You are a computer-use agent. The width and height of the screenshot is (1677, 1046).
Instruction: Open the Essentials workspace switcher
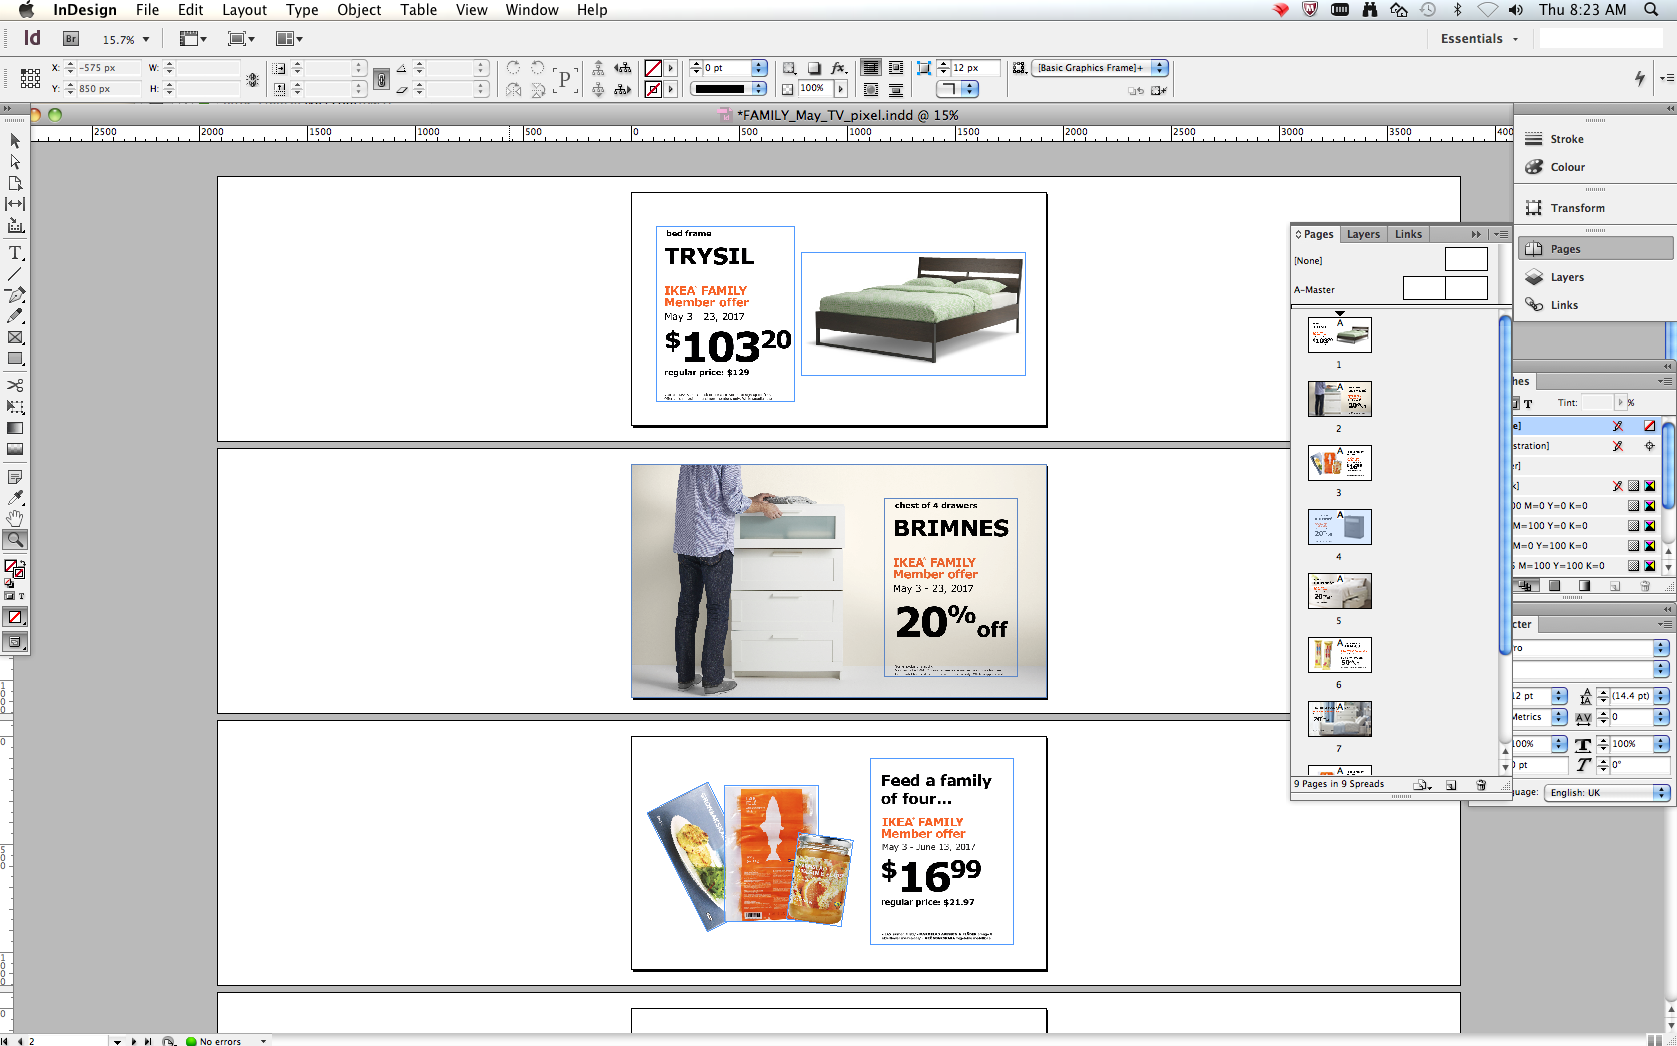click(x=1479, y=39)
